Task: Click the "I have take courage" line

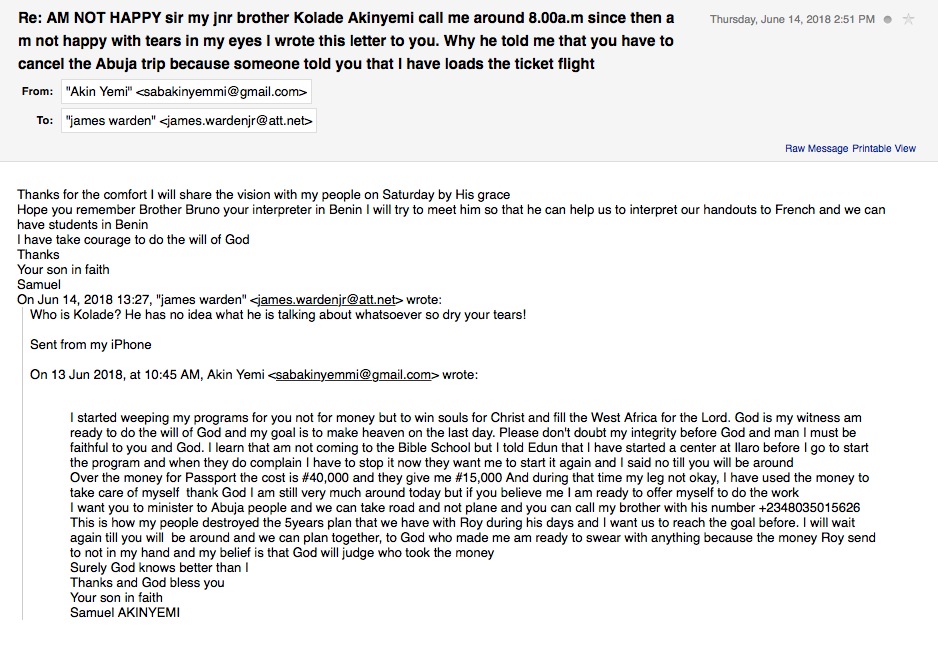Action: [133, 239]
